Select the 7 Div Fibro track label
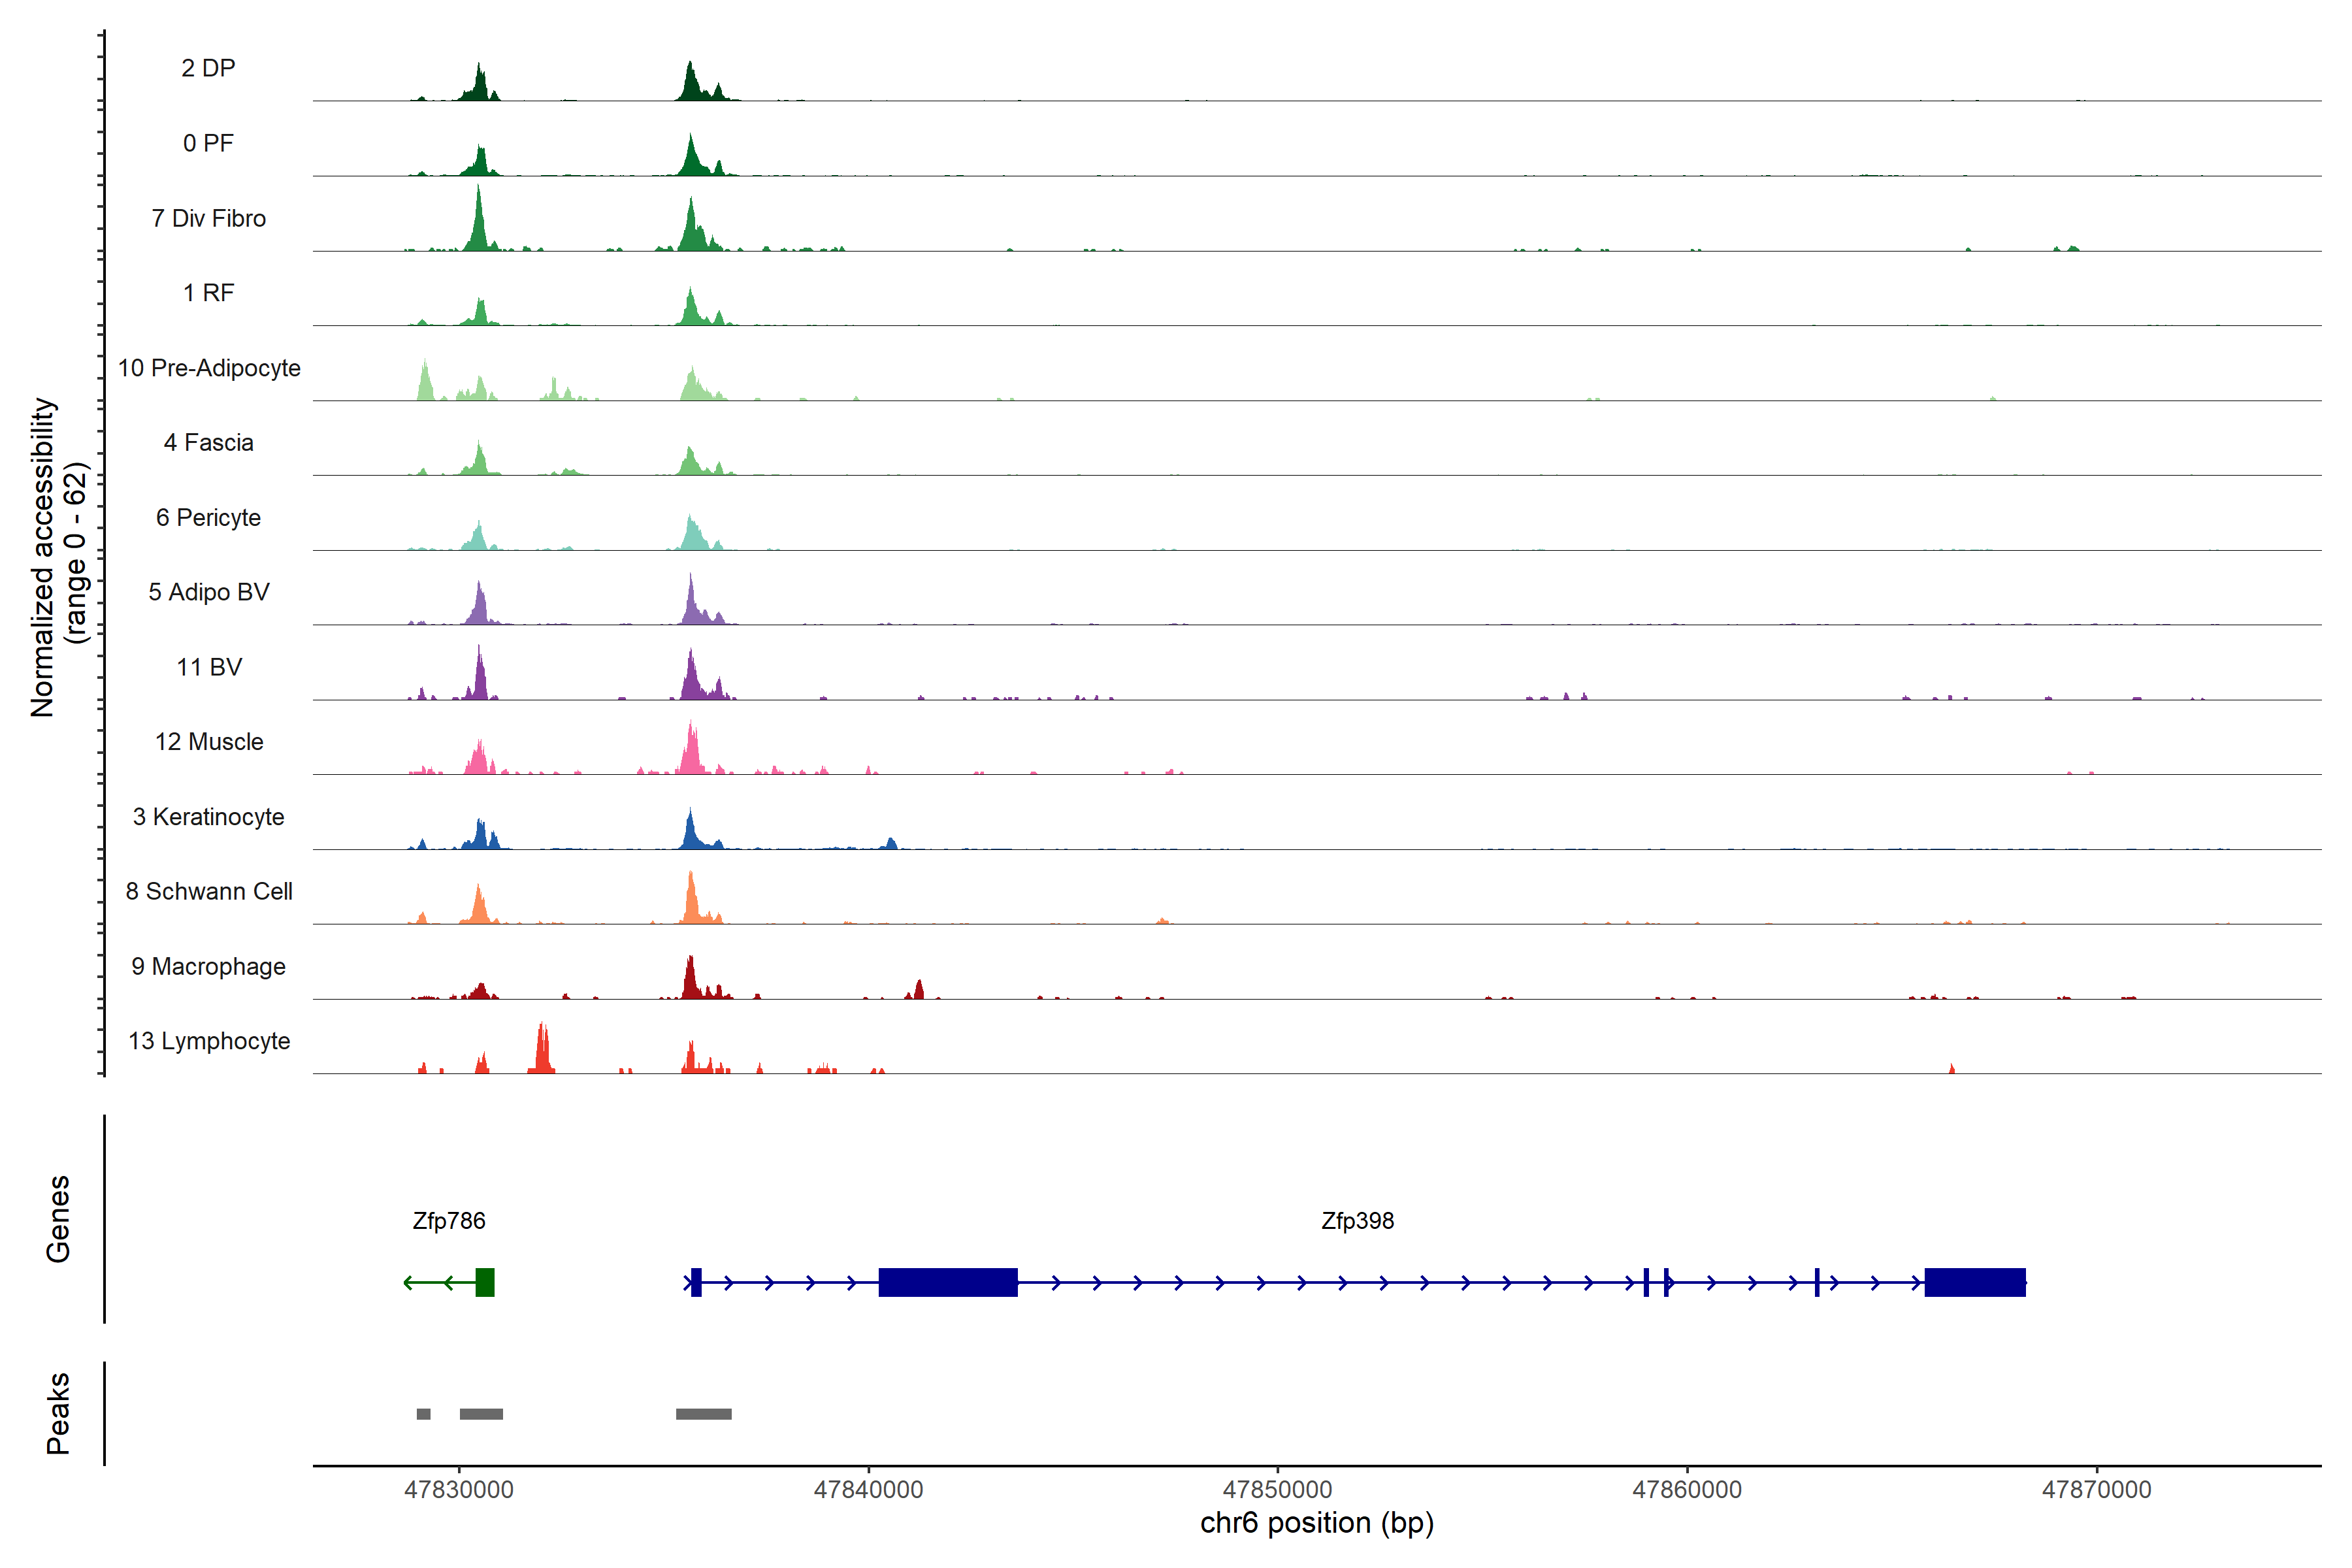Screen dimensions: 2352x1568 tap(208, 218)
